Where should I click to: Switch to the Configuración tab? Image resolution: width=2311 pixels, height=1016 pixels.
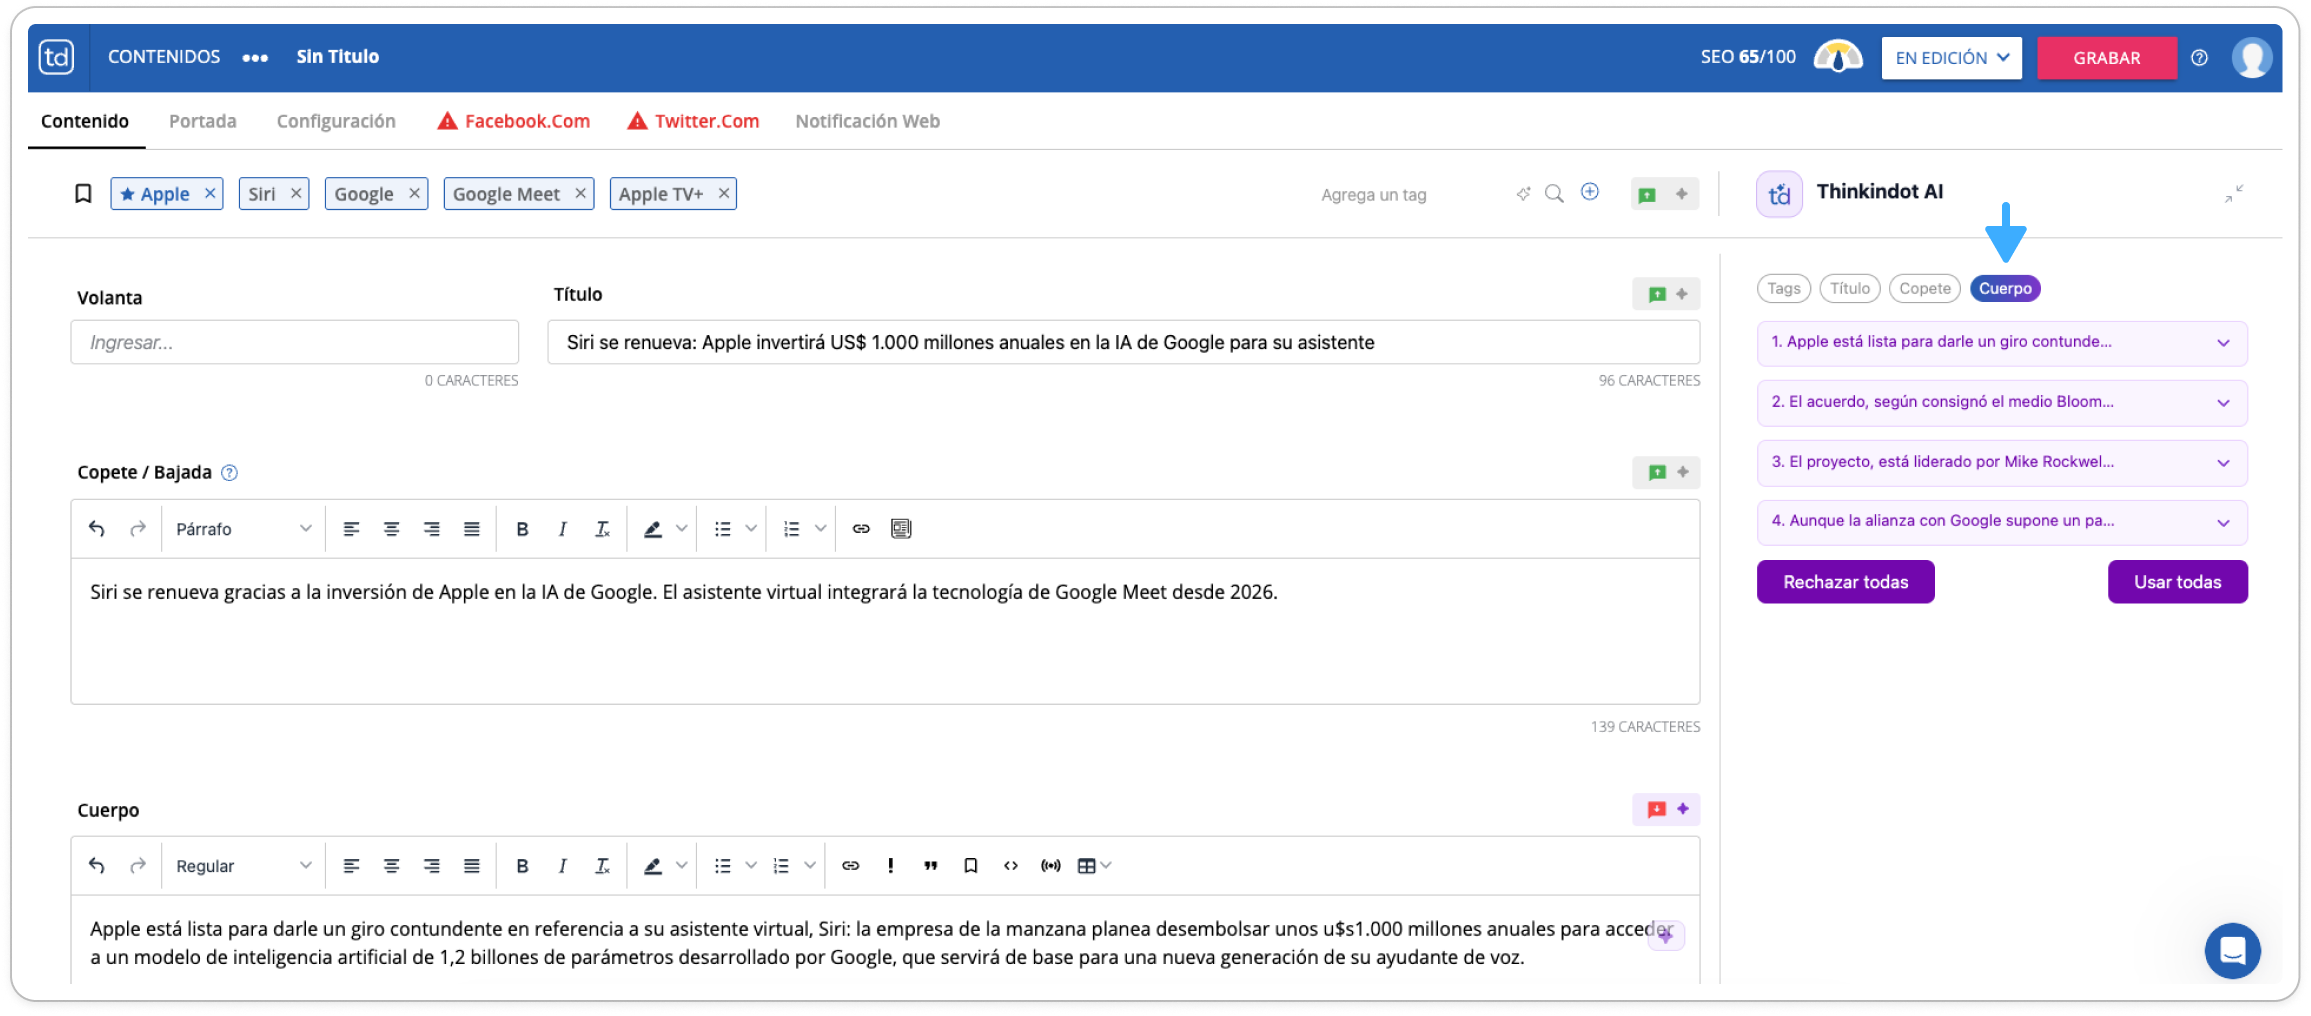coord(336,121)
